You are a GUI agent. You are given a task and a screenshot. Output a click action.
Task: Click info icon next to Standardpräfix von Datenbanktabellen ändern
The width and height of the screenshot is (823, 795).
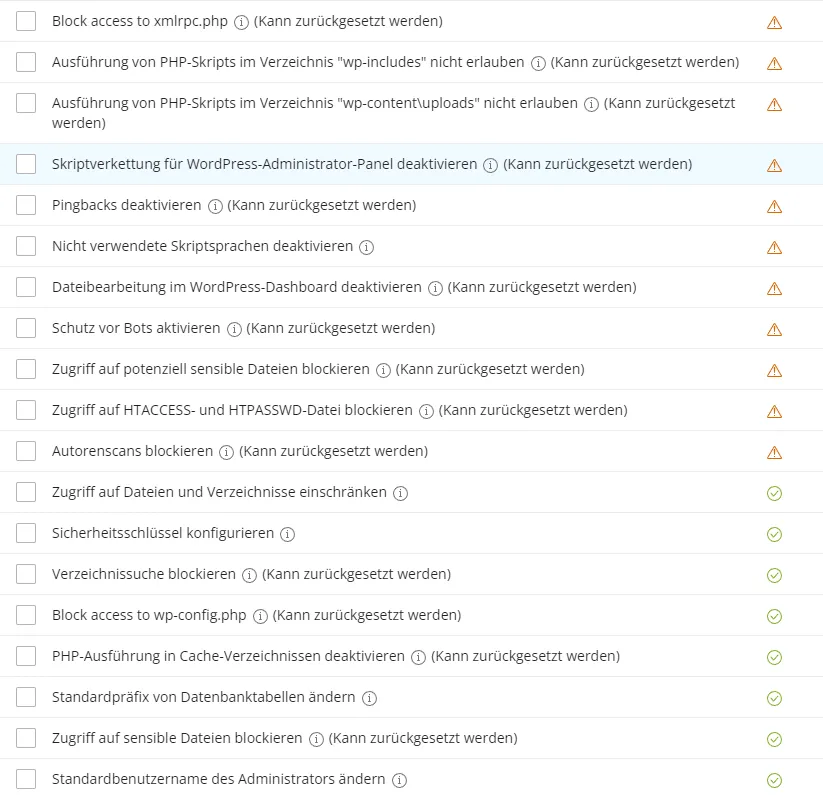370,698
